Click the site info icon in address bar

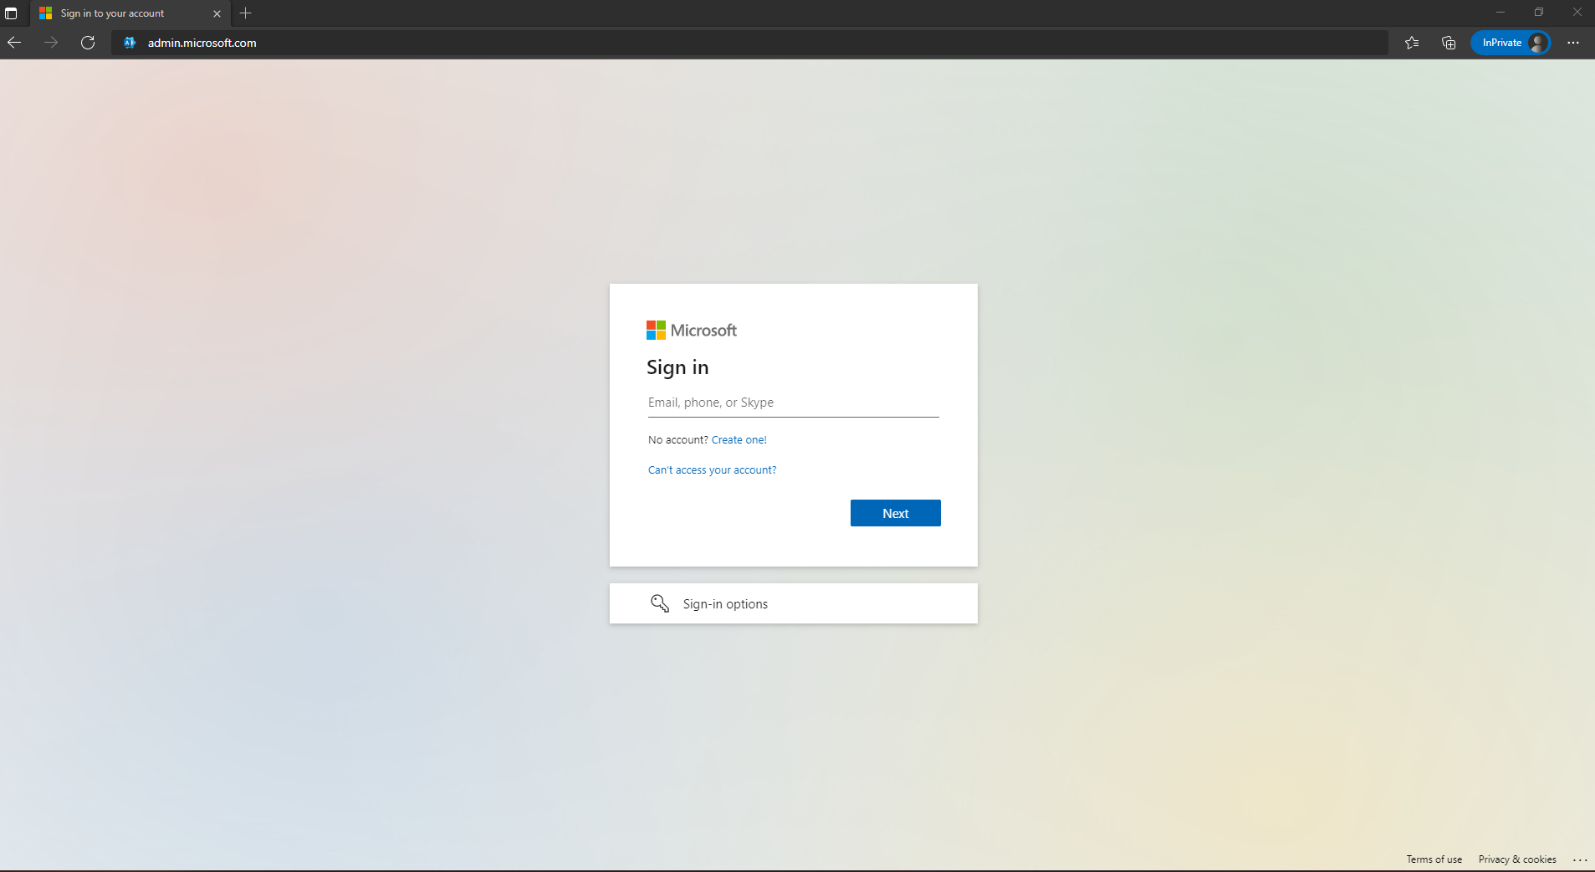click(x=129, y=42)
